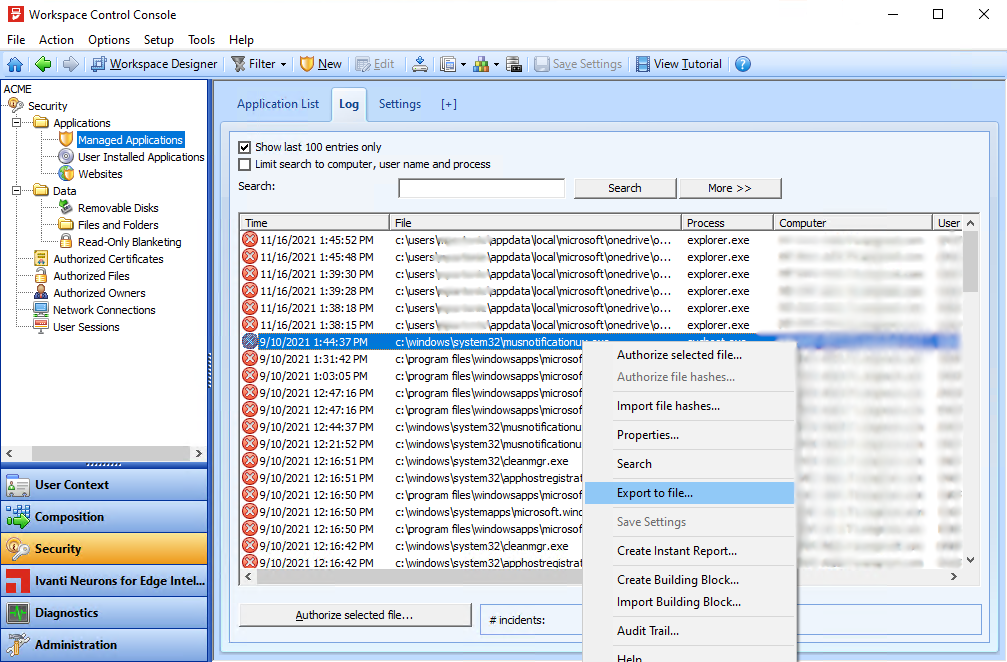The width and height of the screenshot is (1007, 662).
Task: Uncheck Show last 100 entries only
Action: click(245, 147)
